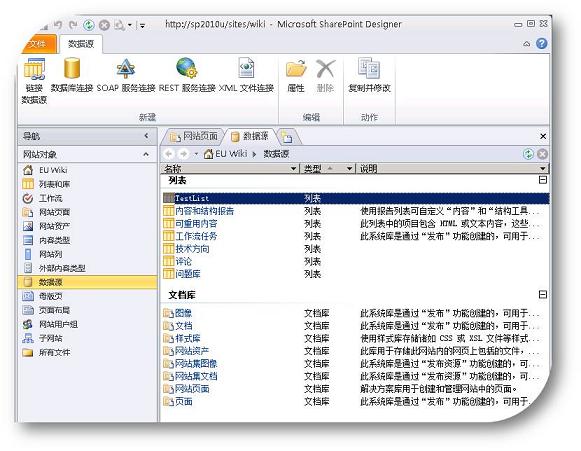The image size is (581, 451).
Task: Click the SOAP 服务连接 icon
Action: point(126,69)
